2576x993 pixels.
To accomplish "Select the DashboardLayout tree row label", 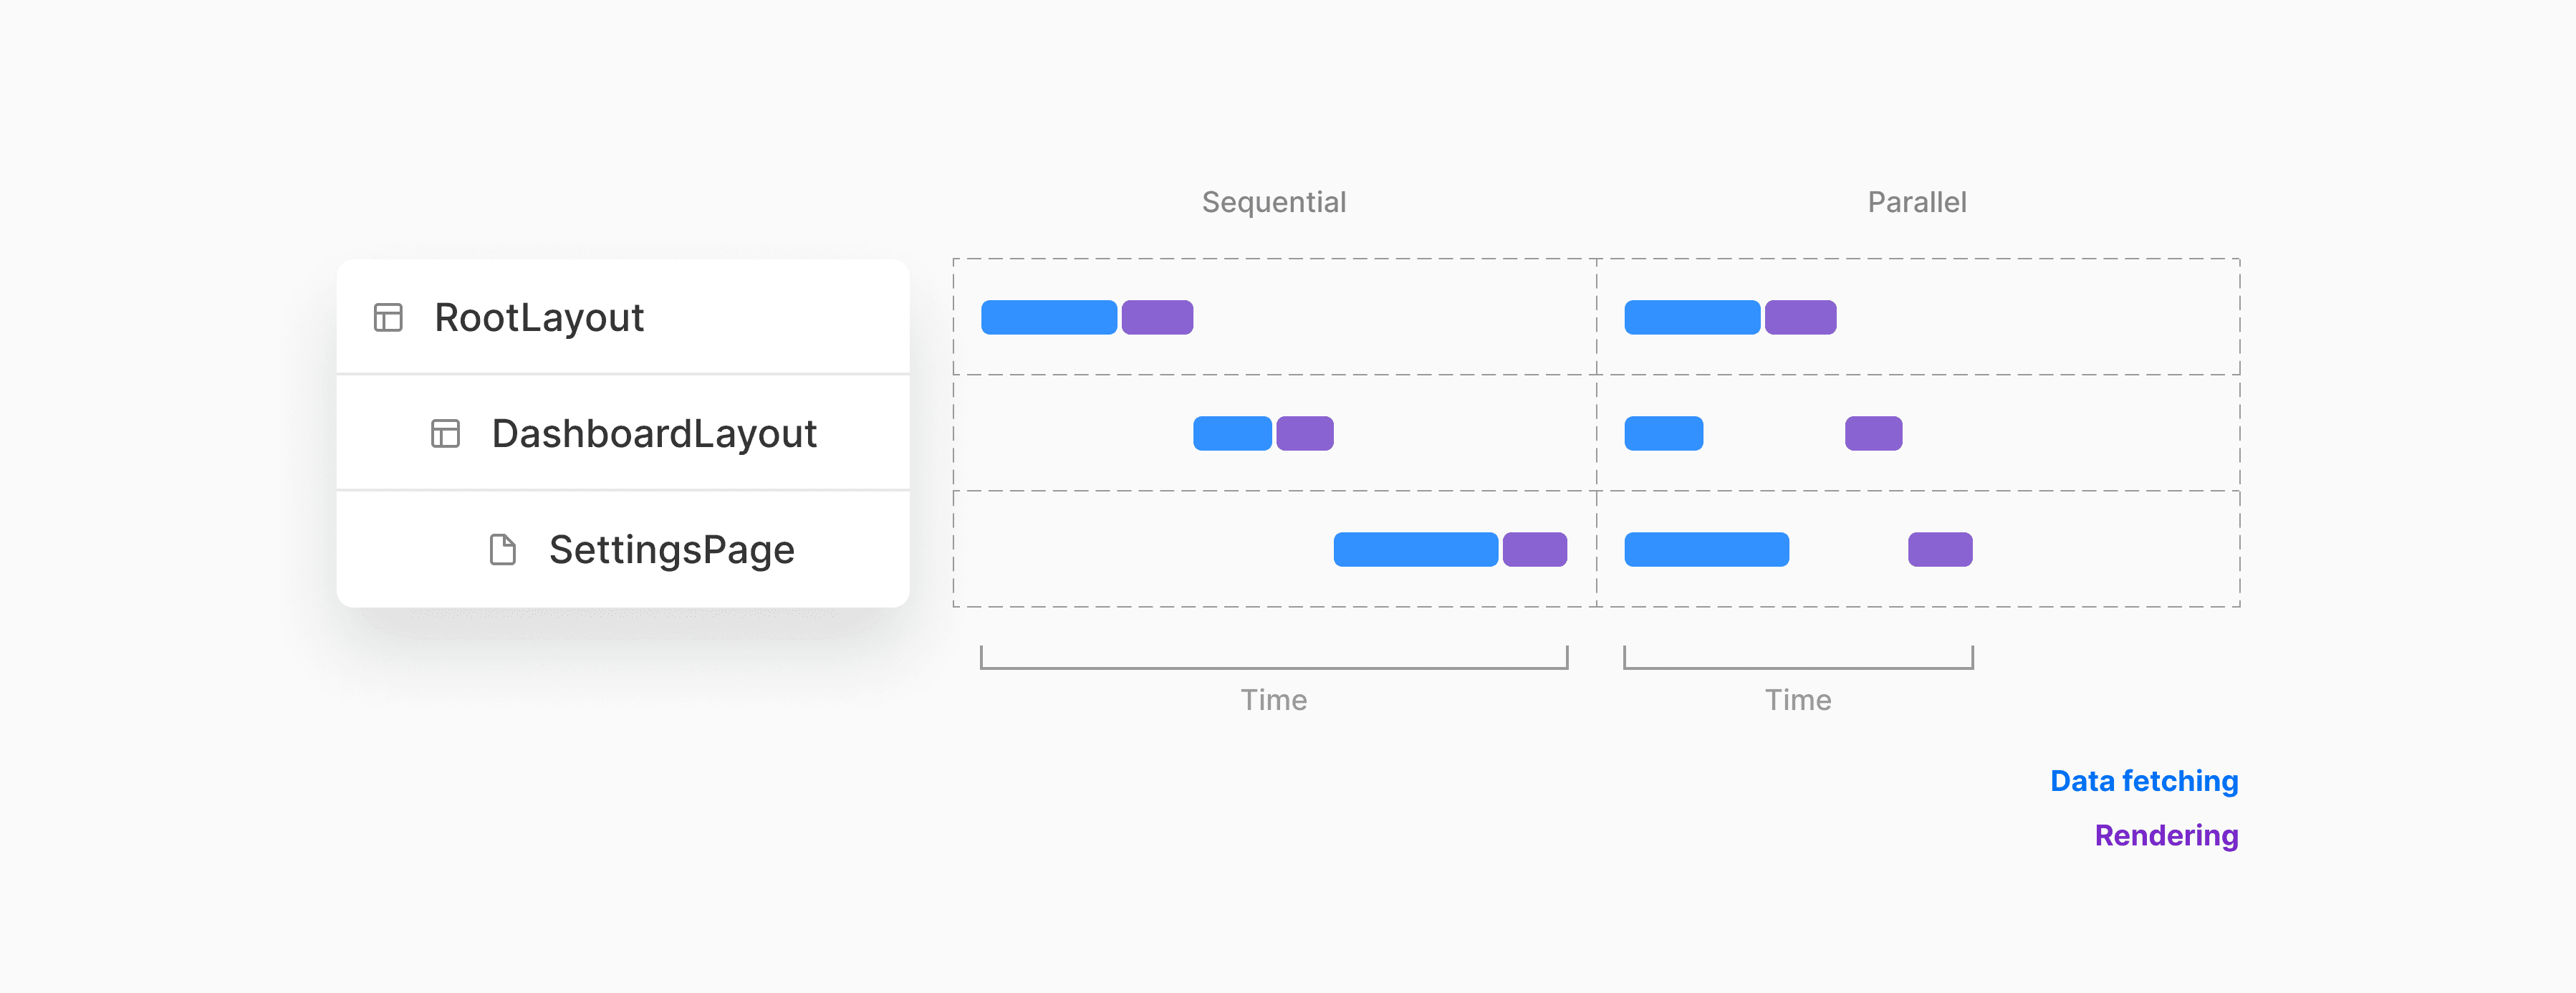I will pyautogui.click(x=654, y=433).
